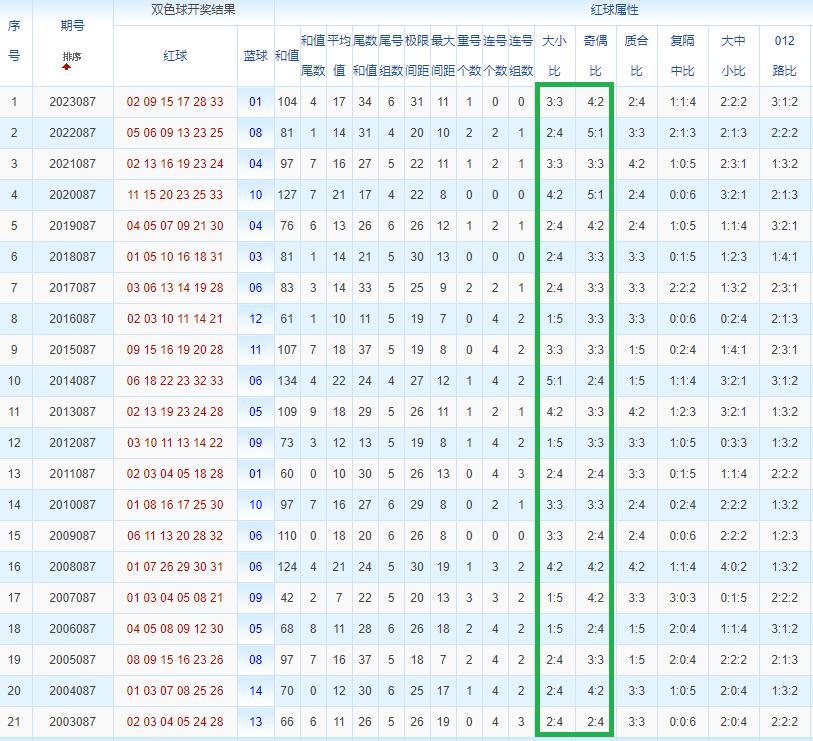Click blue ball 01 in row 2023087
The image size is (813, 741).
256,102
